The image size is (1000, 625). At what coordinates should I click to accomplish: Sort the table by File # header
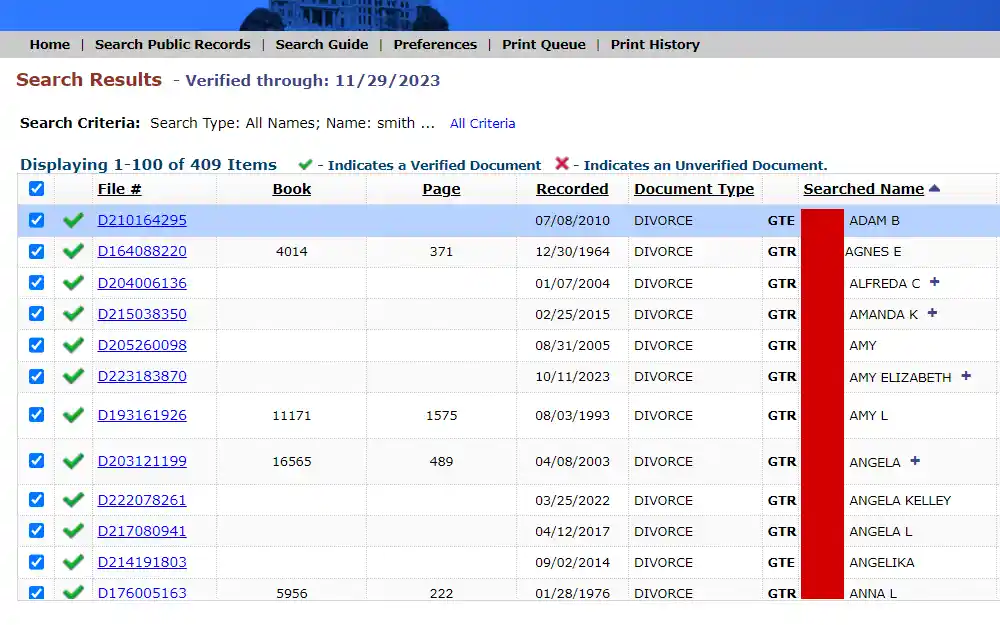[119, 189]
